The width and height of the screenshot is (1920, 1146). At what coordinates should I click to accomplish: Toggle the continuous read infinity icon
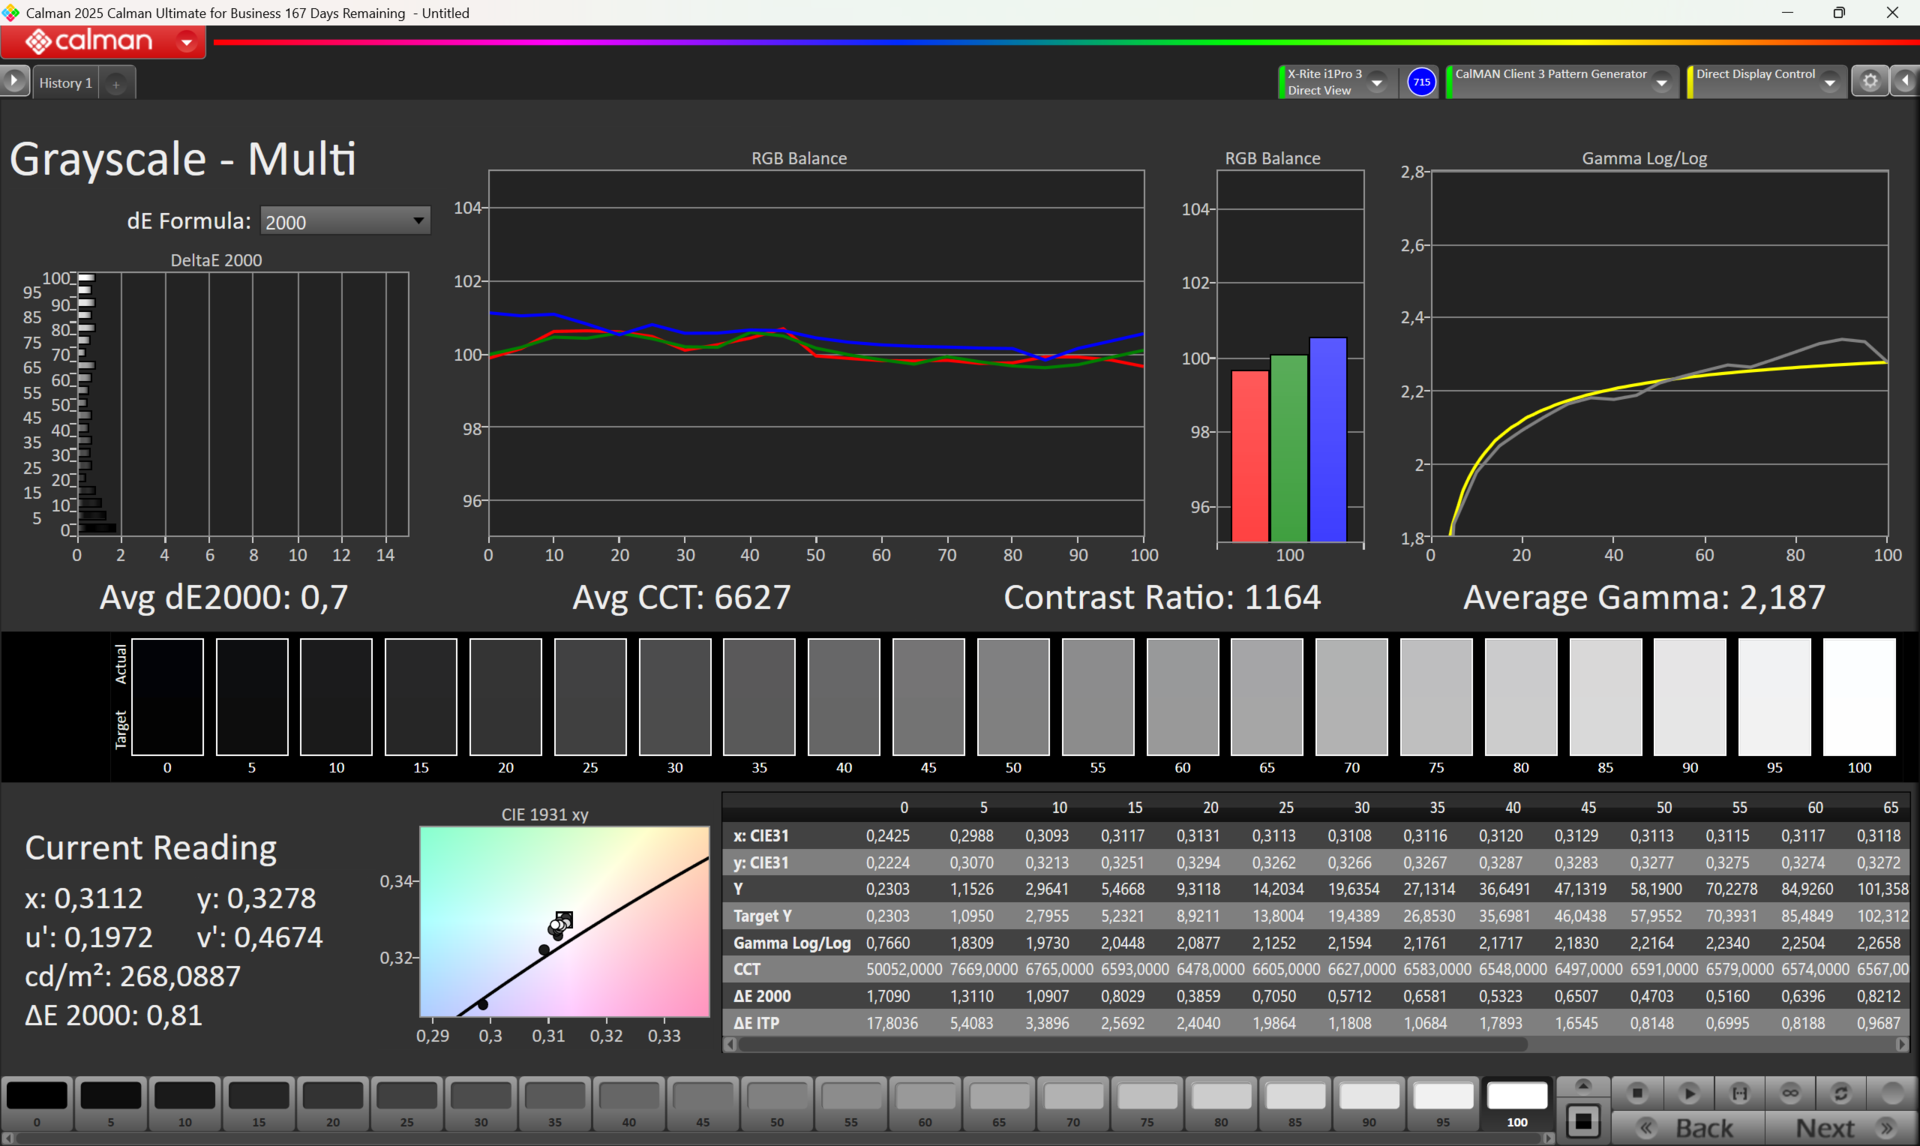point(1790,1093)
